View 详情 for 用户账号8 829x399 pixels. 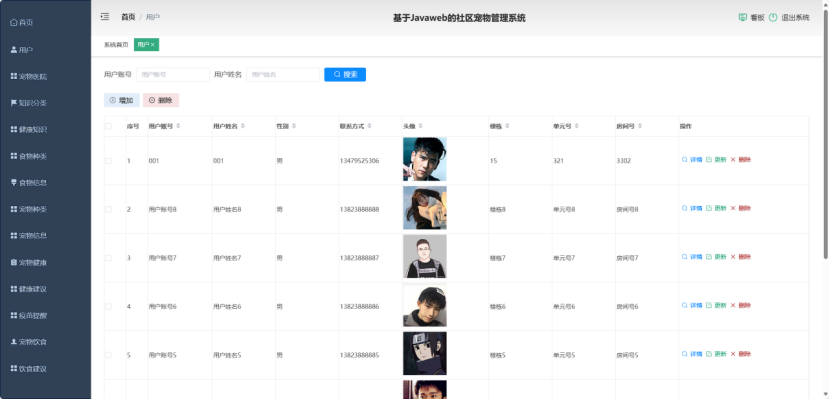click(692, 208)
